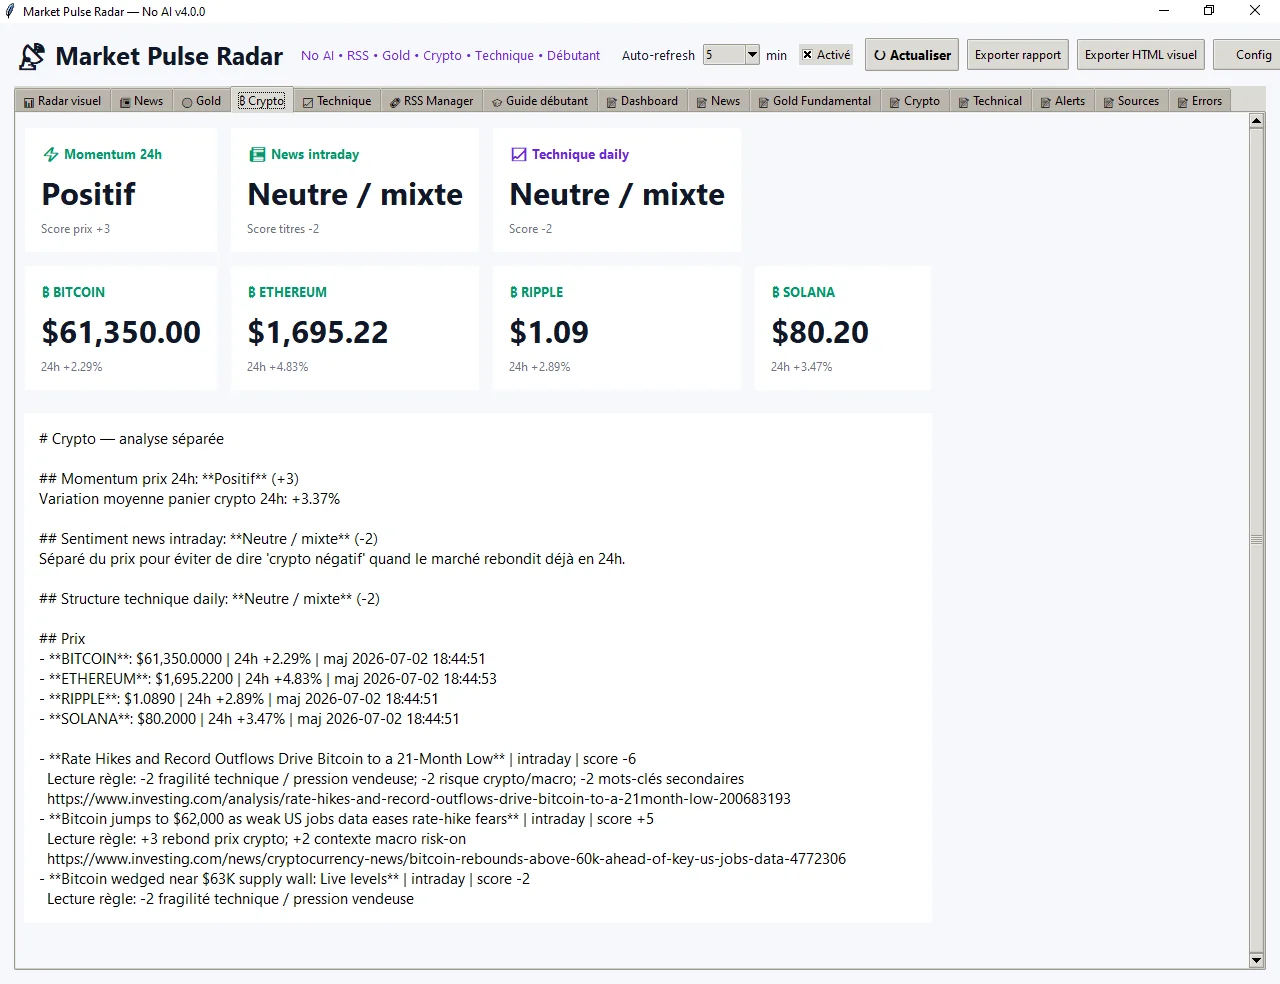The height and width of the screenshot is (984, 1280).
Task: Open the auto-refresh minutes dropdown arrow
Action: (x=752, y=55)
